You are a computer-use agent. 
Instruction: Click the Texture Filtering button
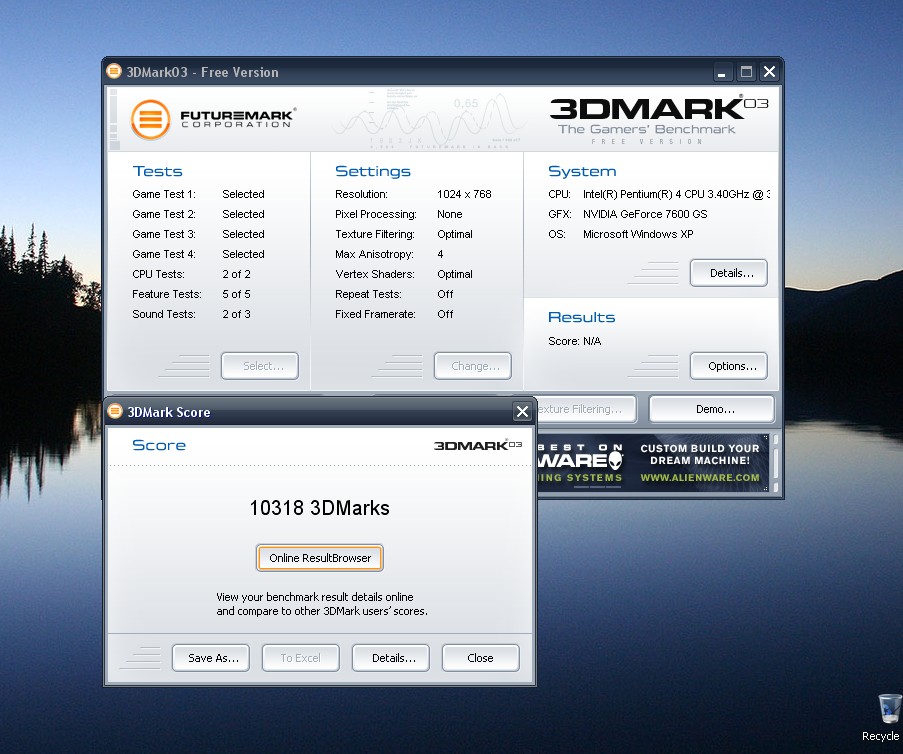pos(586,409)
